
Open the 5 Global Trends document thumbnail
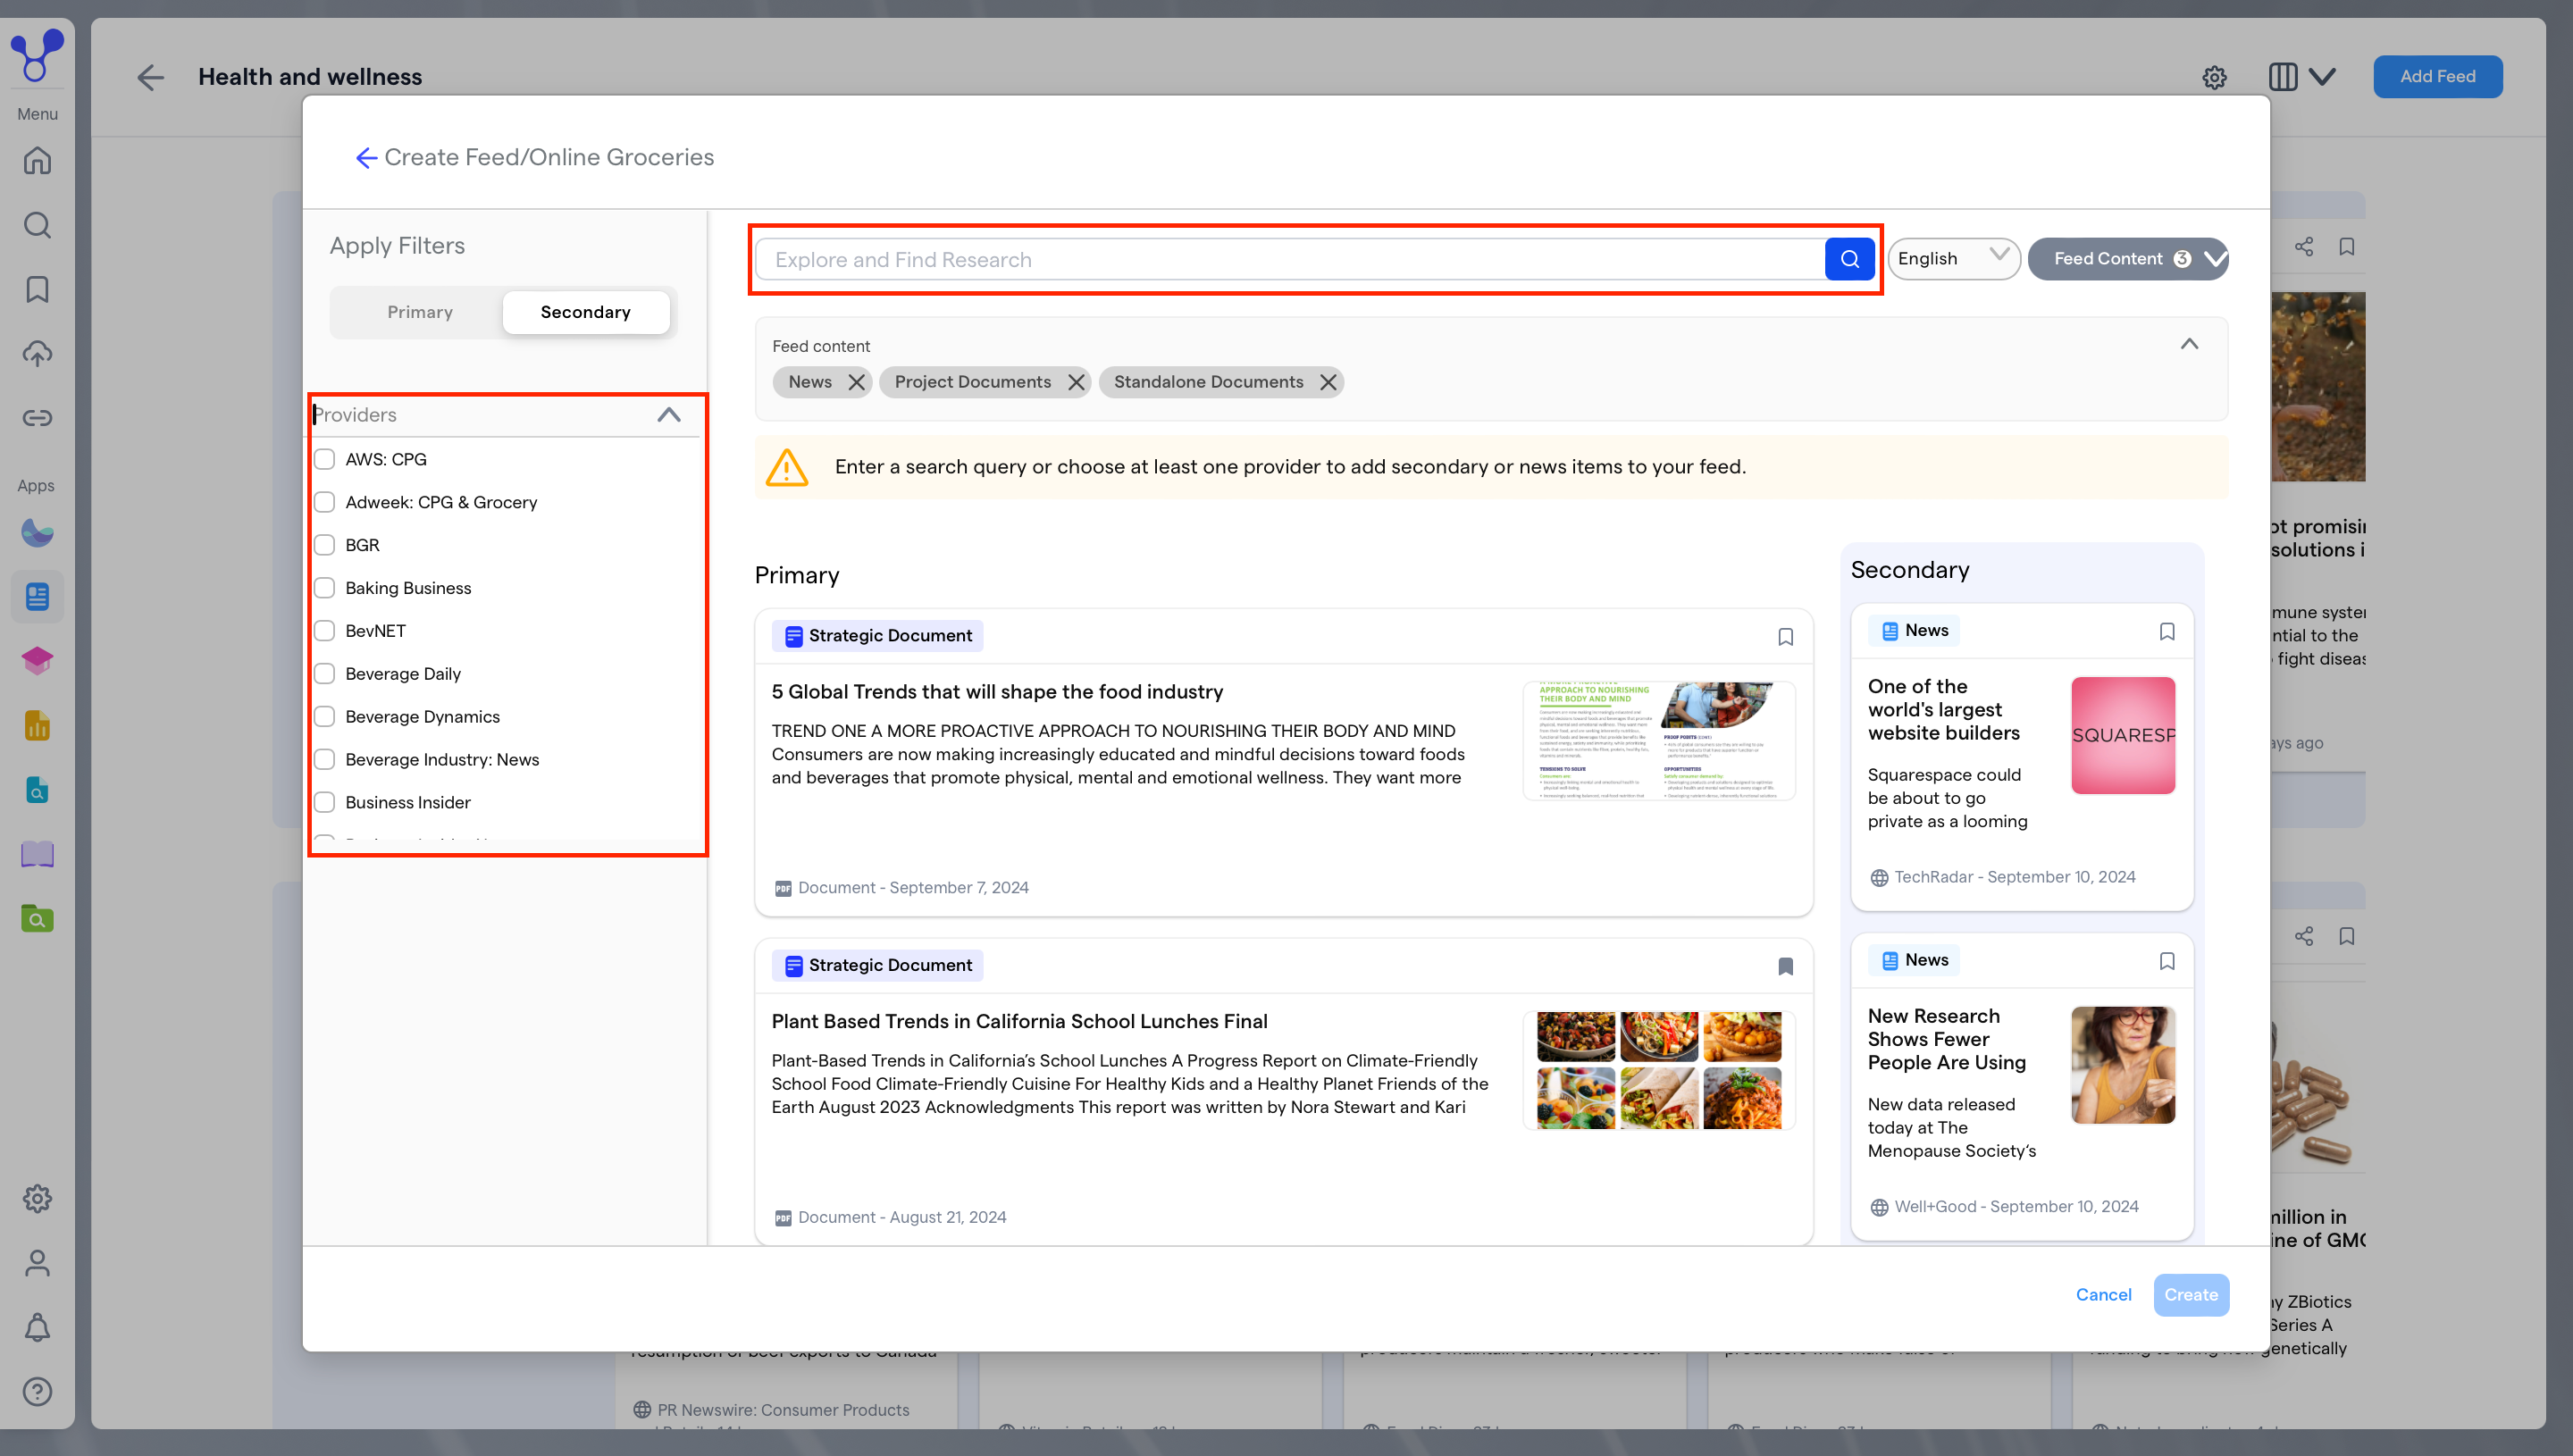pyautogui.click(x=1659, y=740)
